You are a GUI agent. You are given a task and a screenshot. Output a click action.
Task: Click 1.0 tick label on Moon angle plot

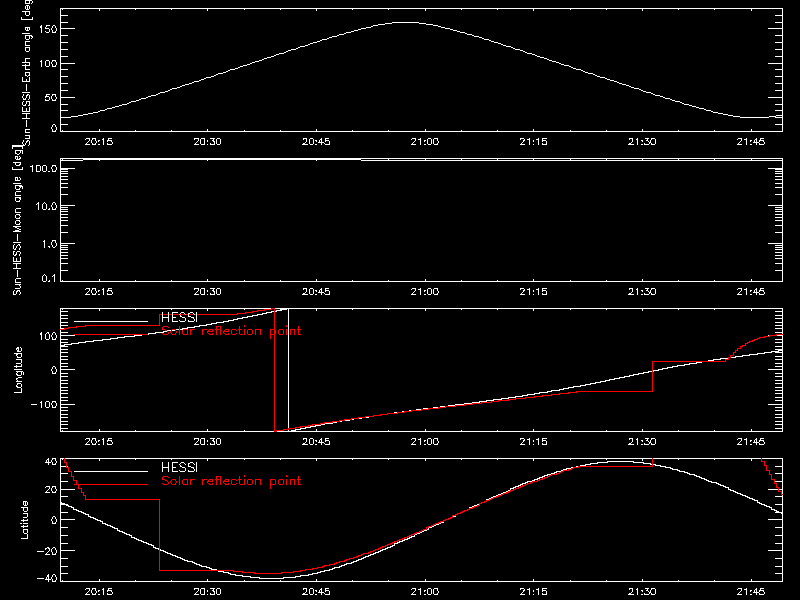coord(49,244)
